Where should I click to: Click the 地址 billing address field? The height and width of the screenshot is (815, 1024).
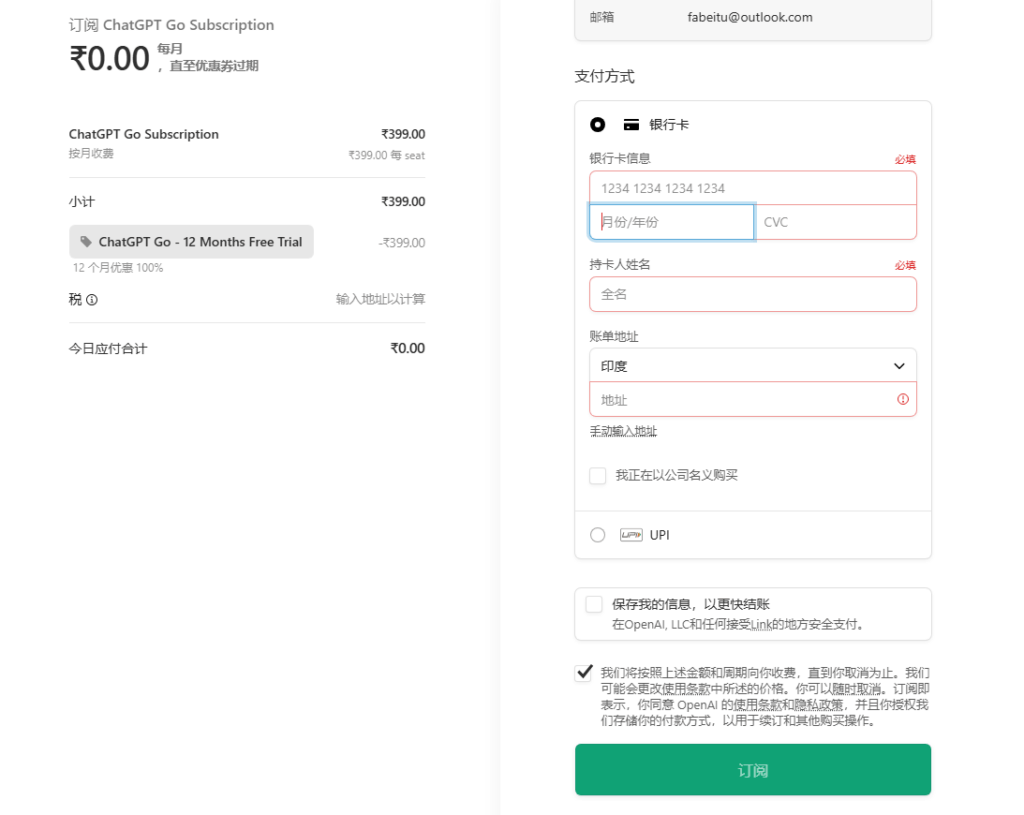[x=740, y=400]
